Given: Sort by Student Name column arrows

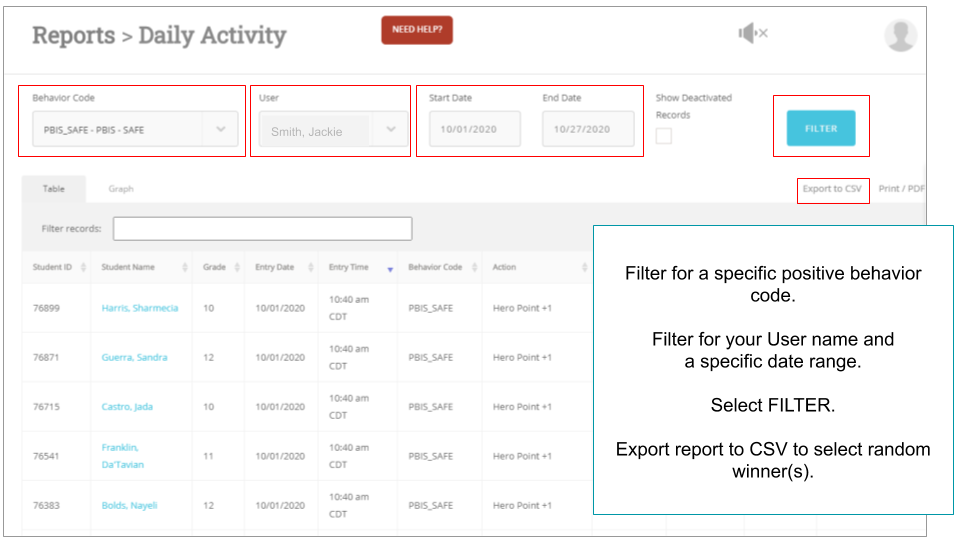Looking at the screenshot, I should coord(185,268).
